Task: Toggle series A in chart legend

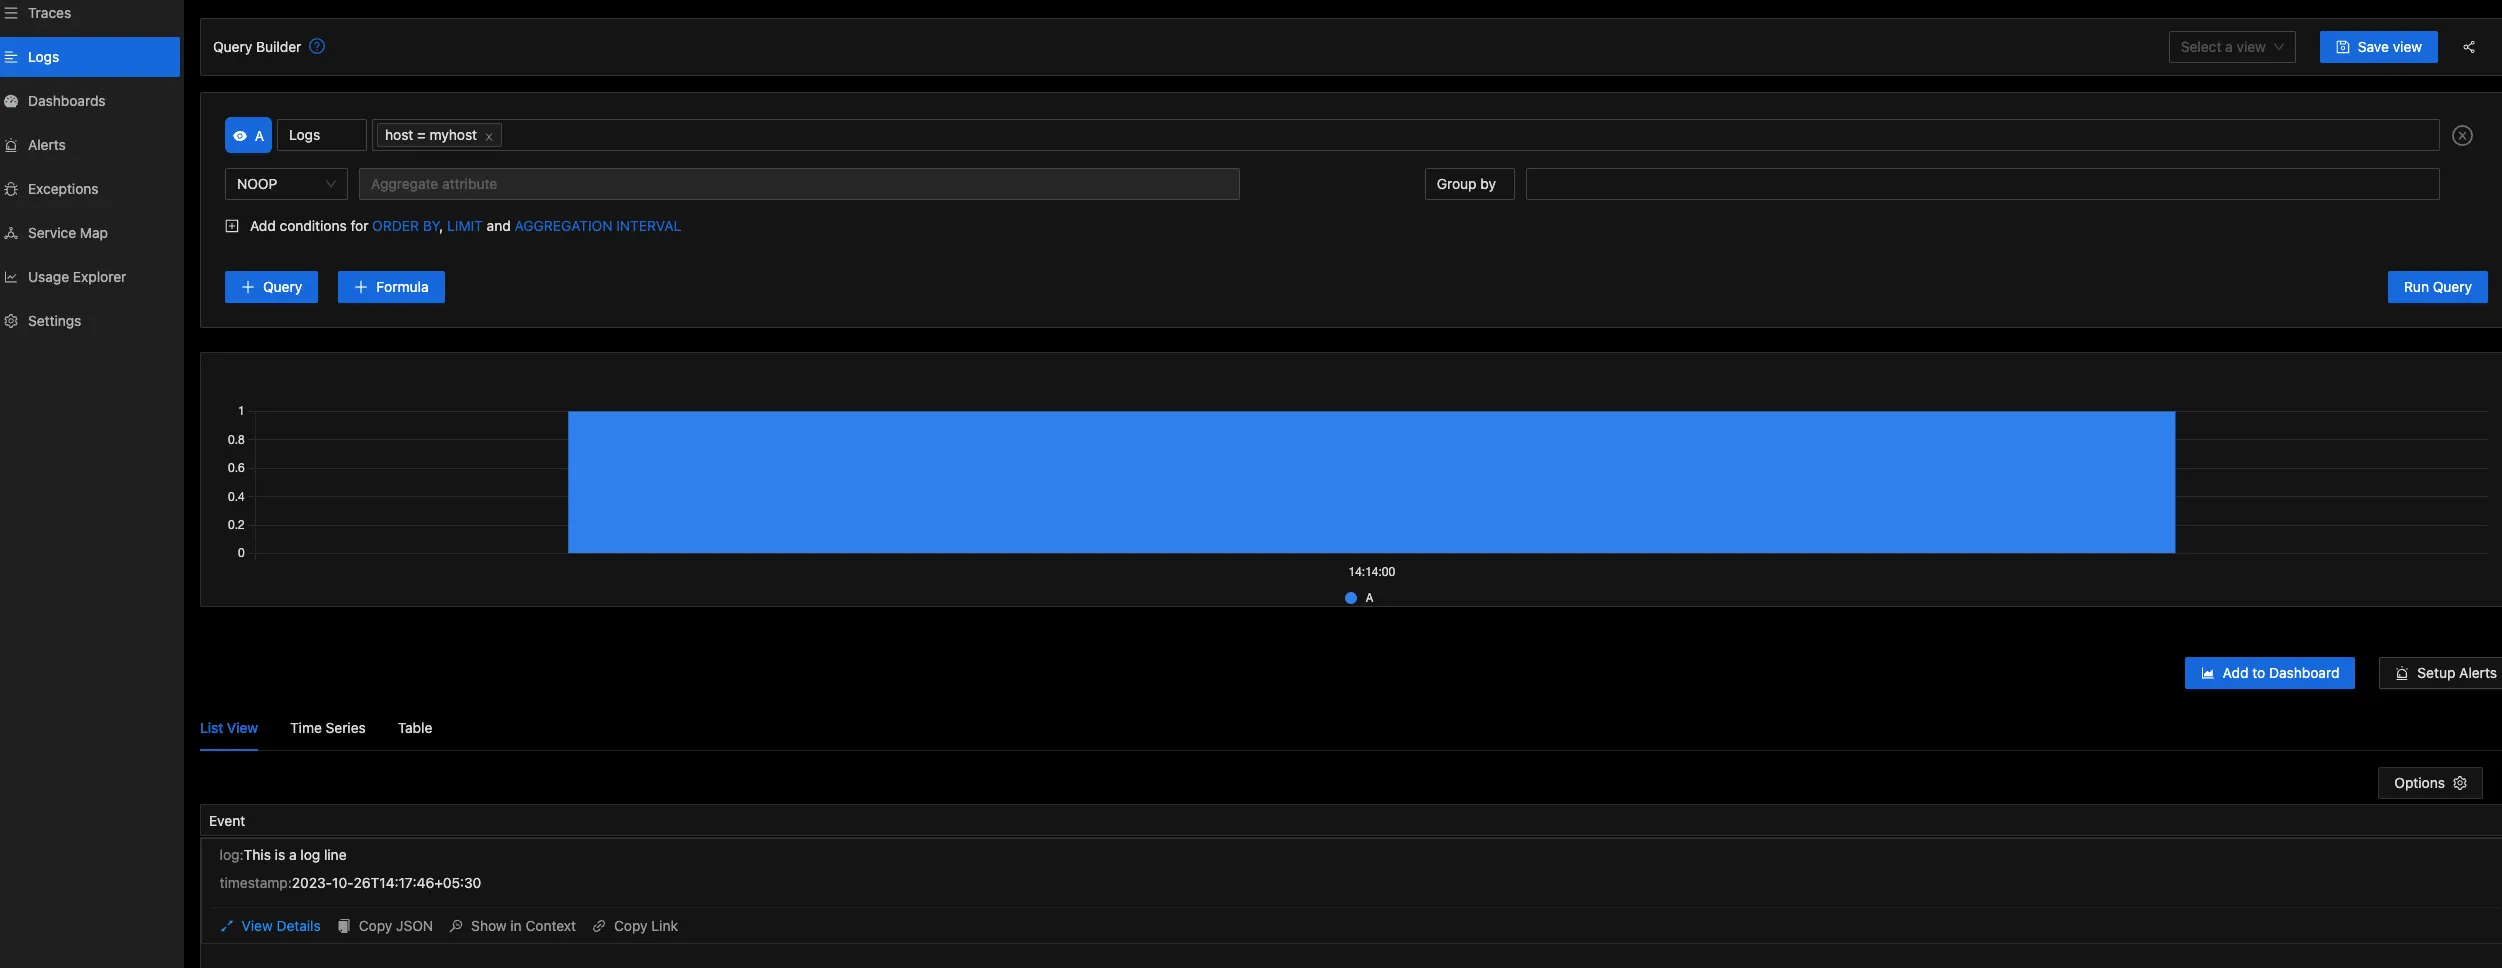Action: click(x=1359, y=598)
